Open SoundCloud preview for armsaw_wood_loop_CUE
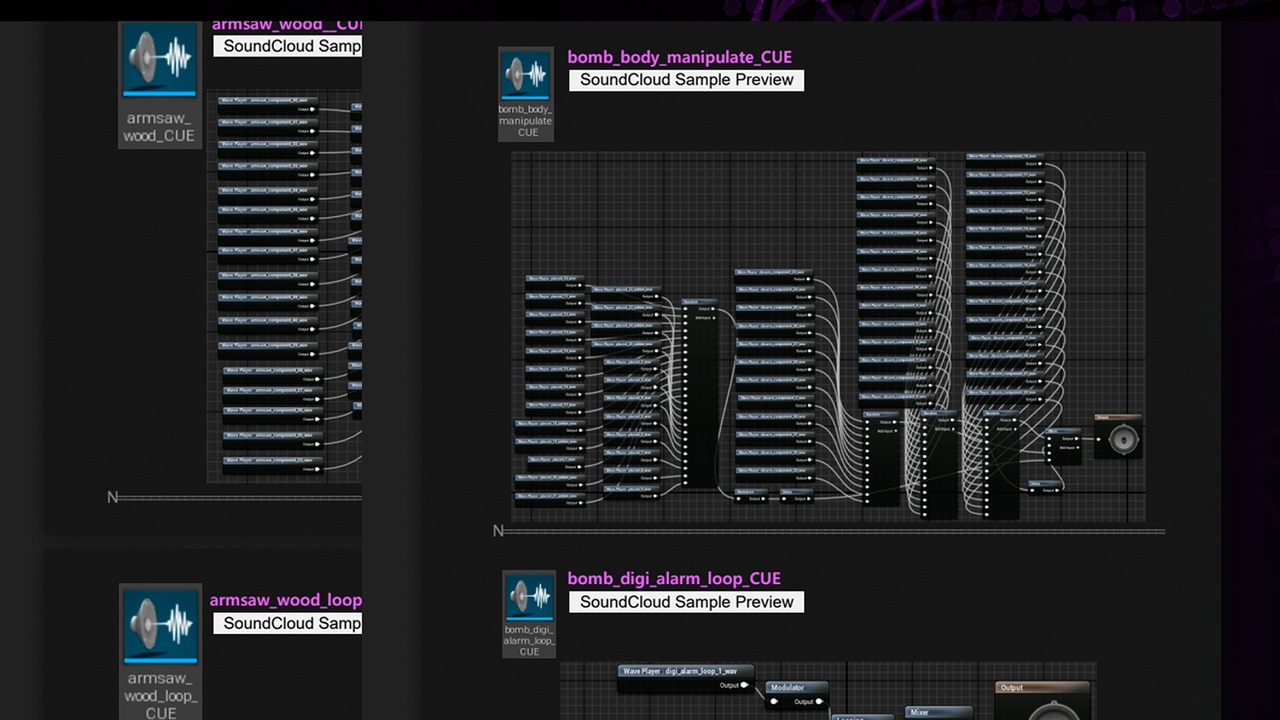1280x720 pixels. point(289,623)
